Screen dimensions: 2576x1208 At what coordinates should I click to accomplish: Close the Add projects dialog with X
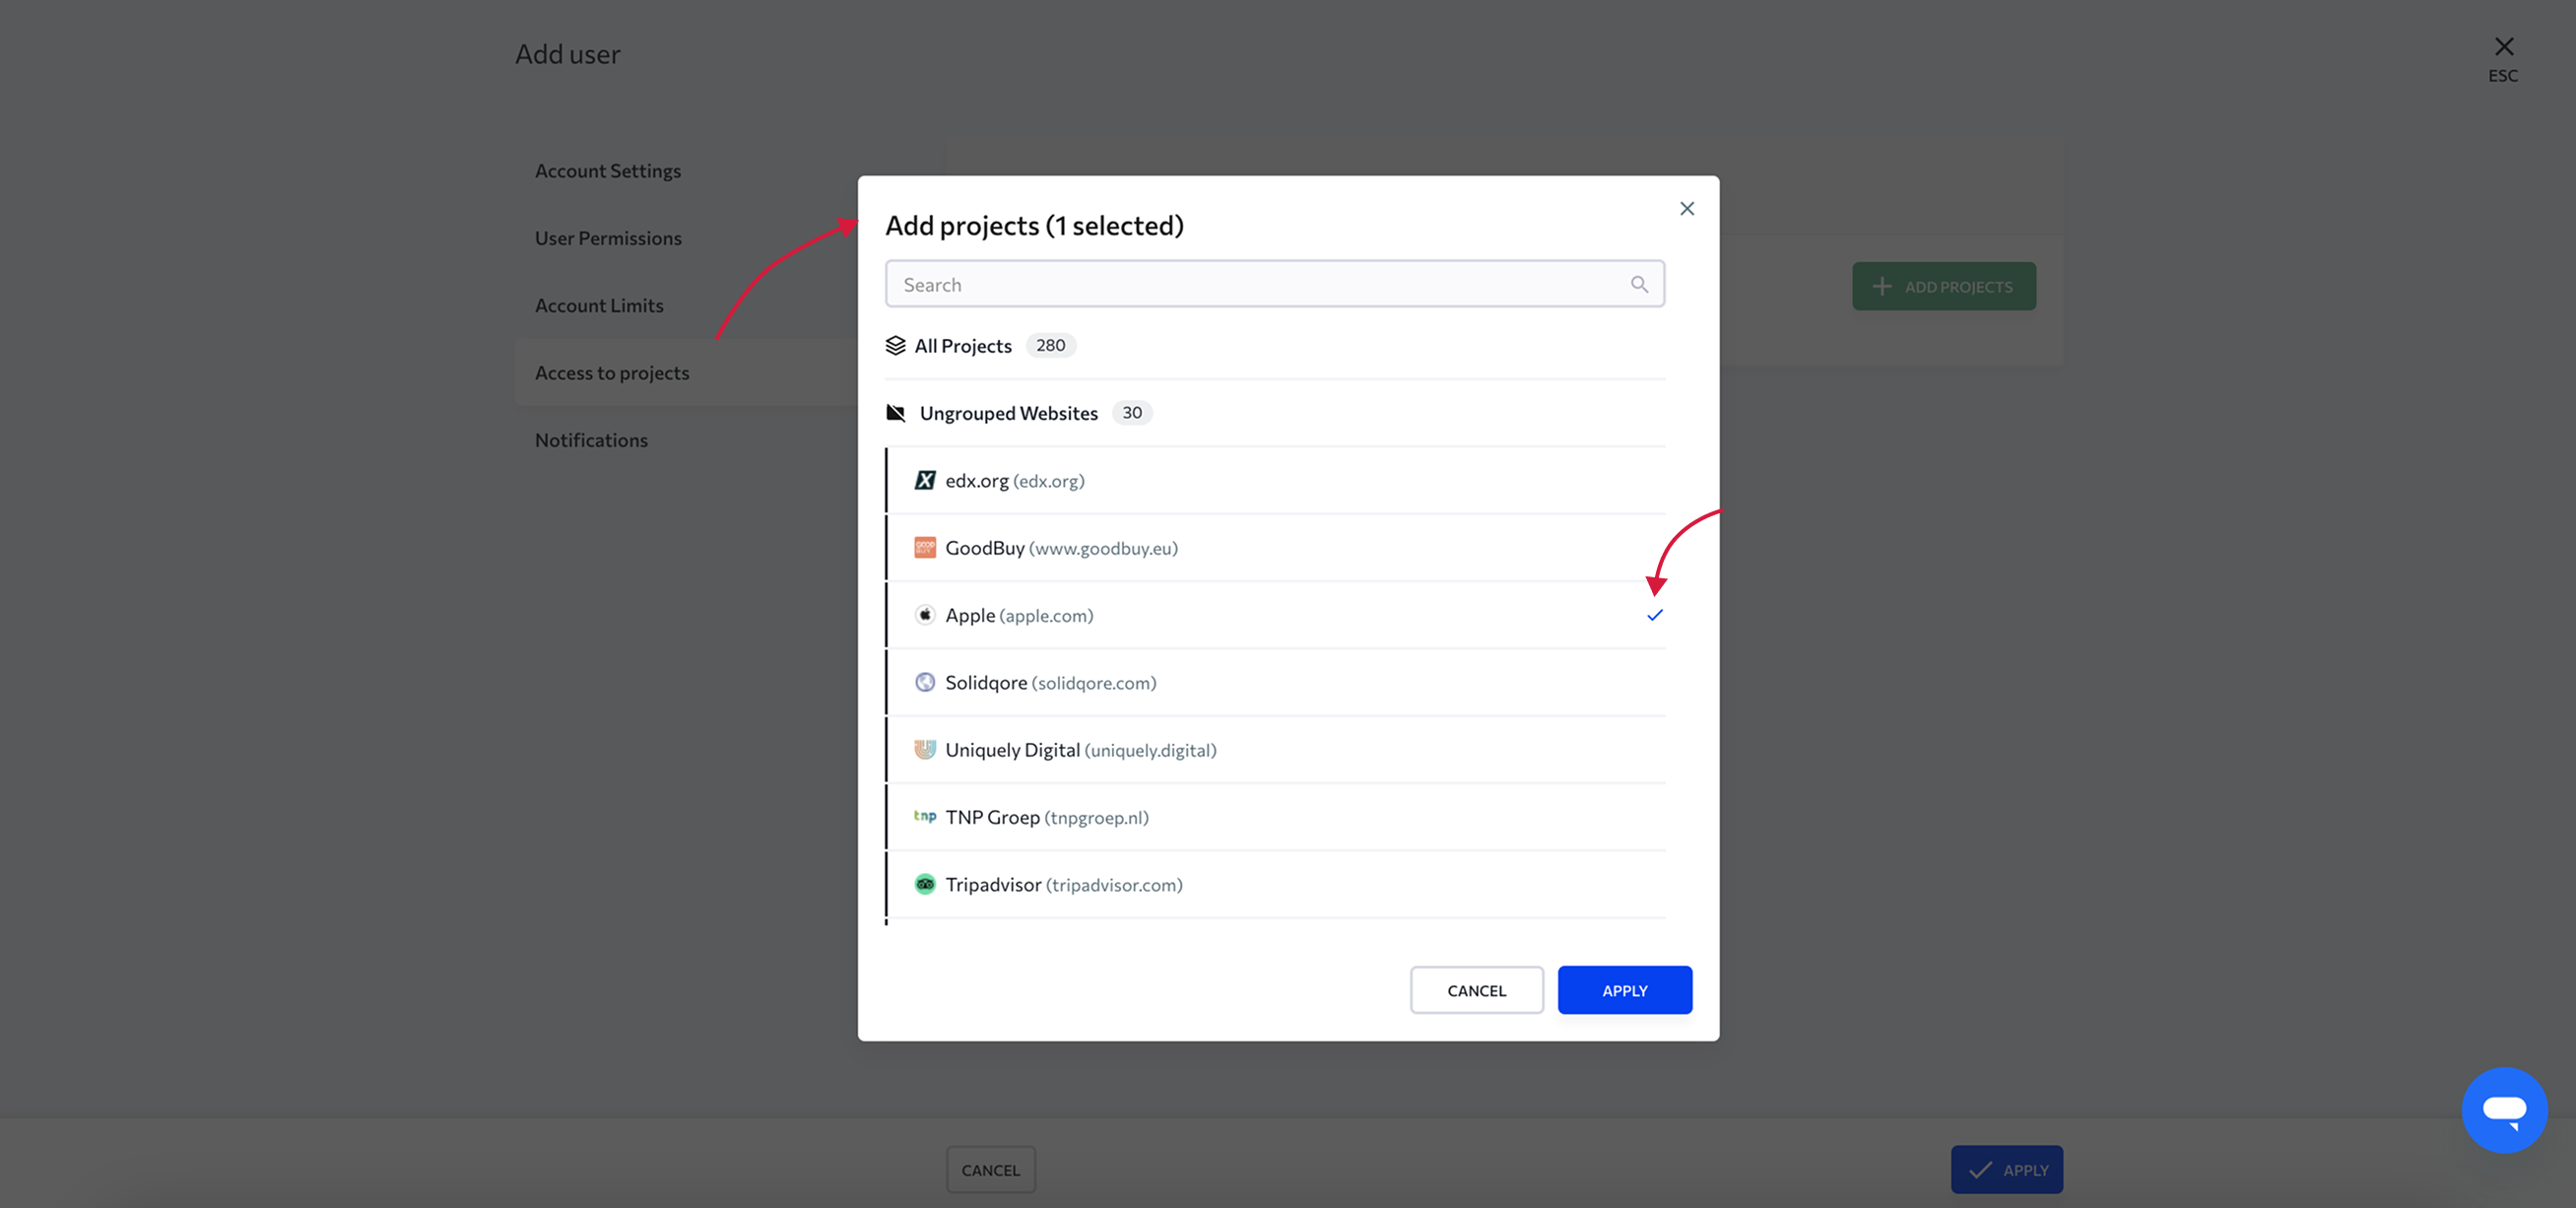(1687, 208)
